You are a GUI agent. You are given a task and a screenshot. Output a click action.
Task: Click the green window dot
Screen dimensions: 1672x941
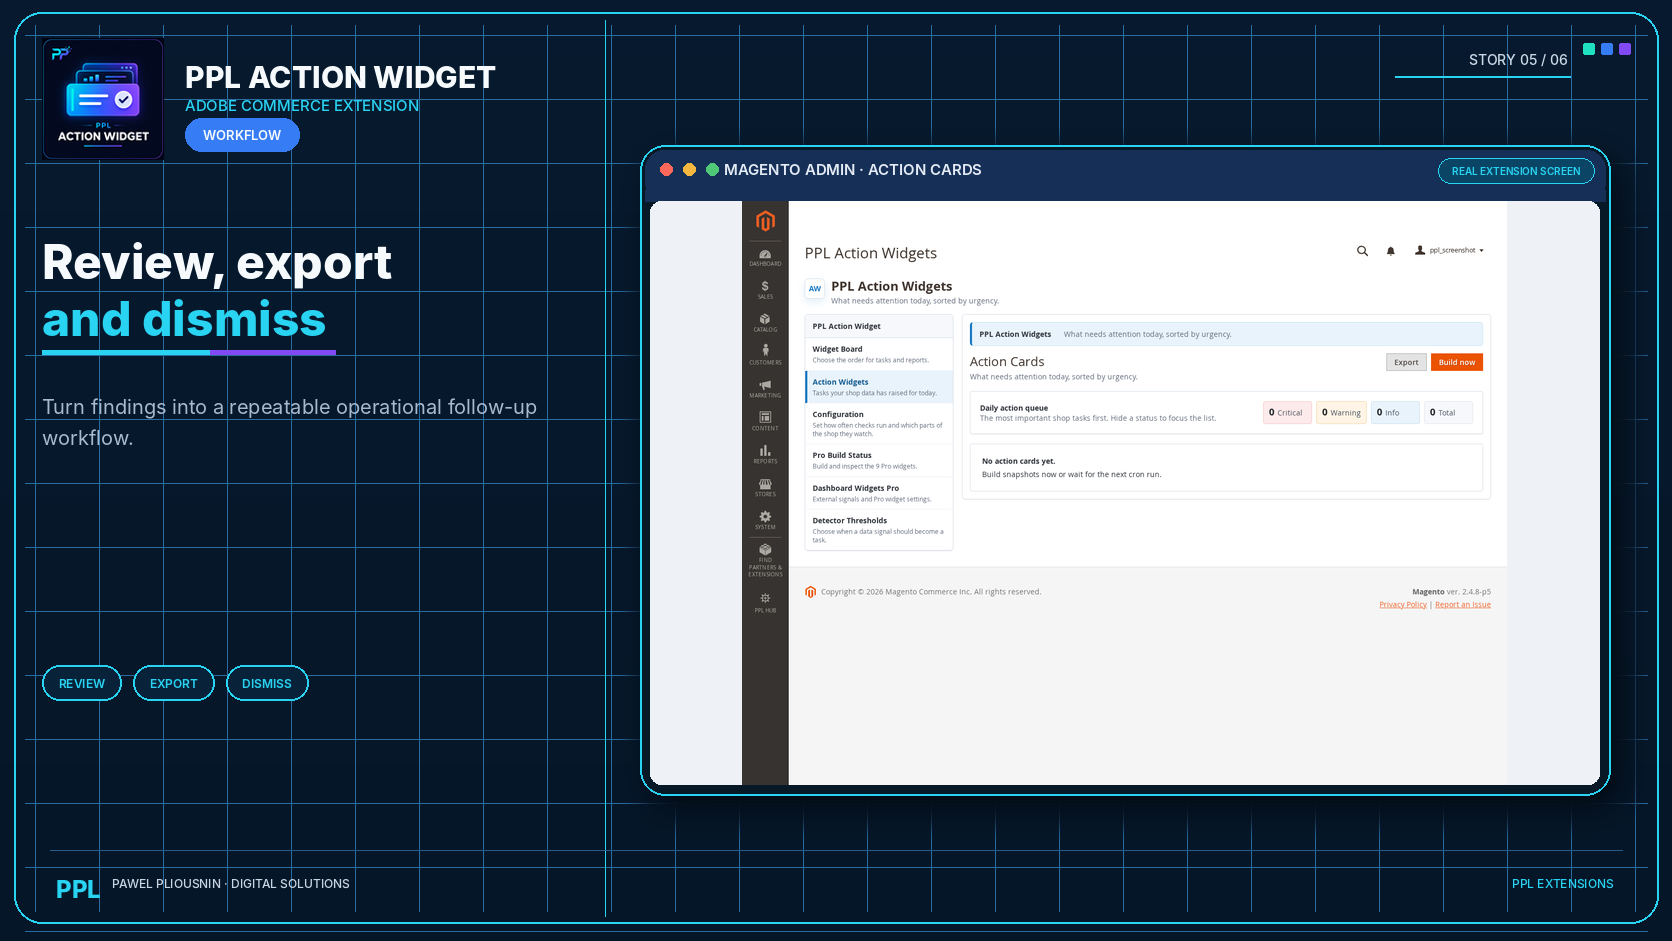click(713, 170)
